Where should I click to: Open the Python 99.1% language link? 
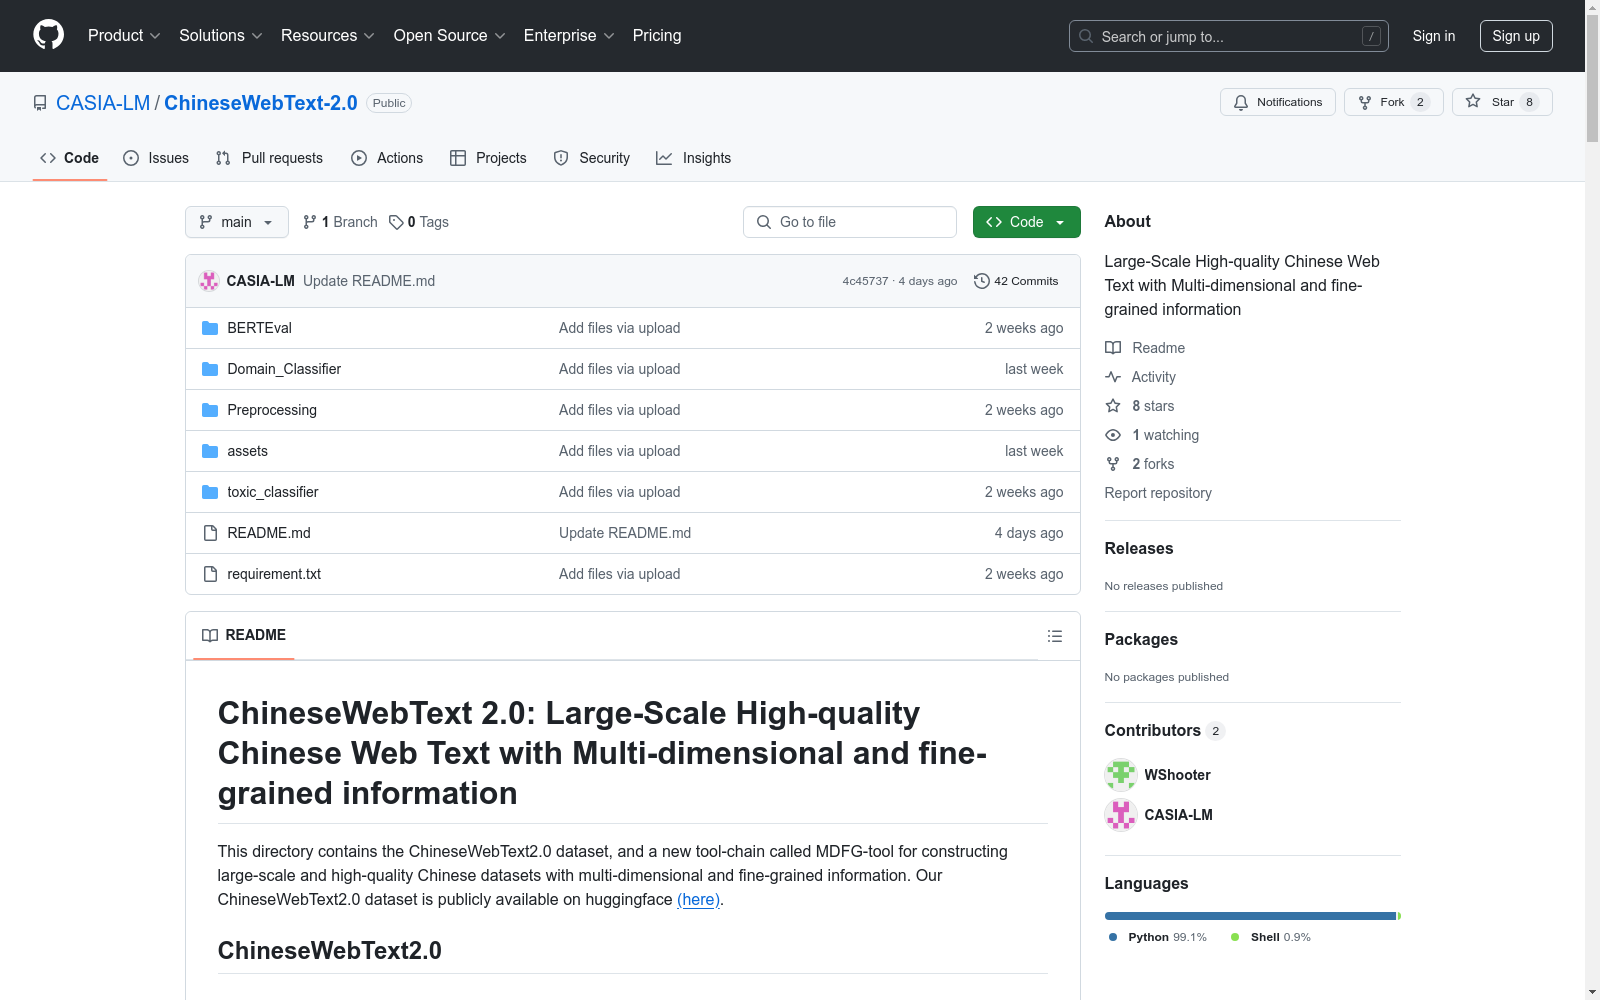click(1158, 937)
